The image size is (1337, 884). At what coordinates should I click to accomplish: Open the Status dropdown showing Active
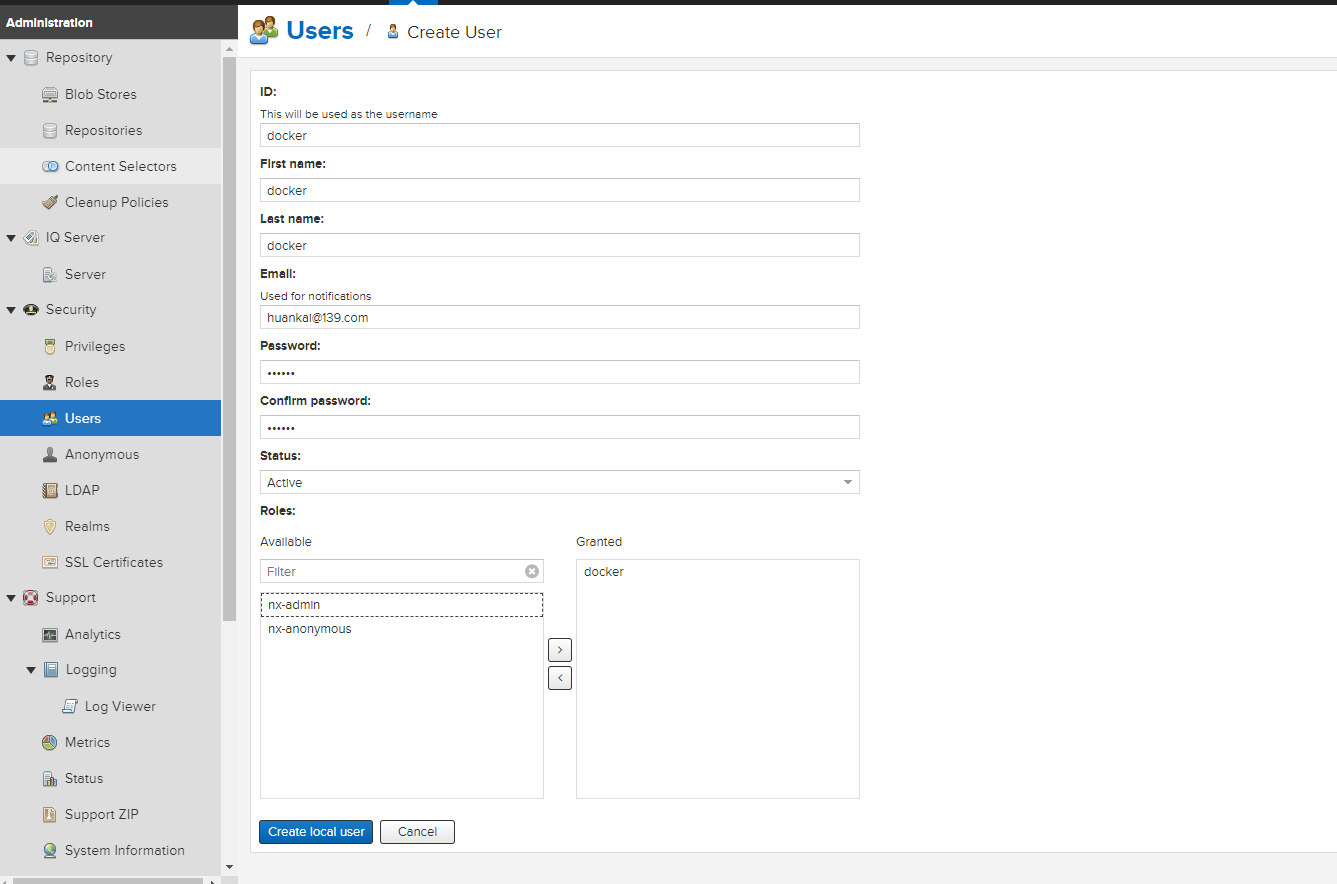click(560, 482)
